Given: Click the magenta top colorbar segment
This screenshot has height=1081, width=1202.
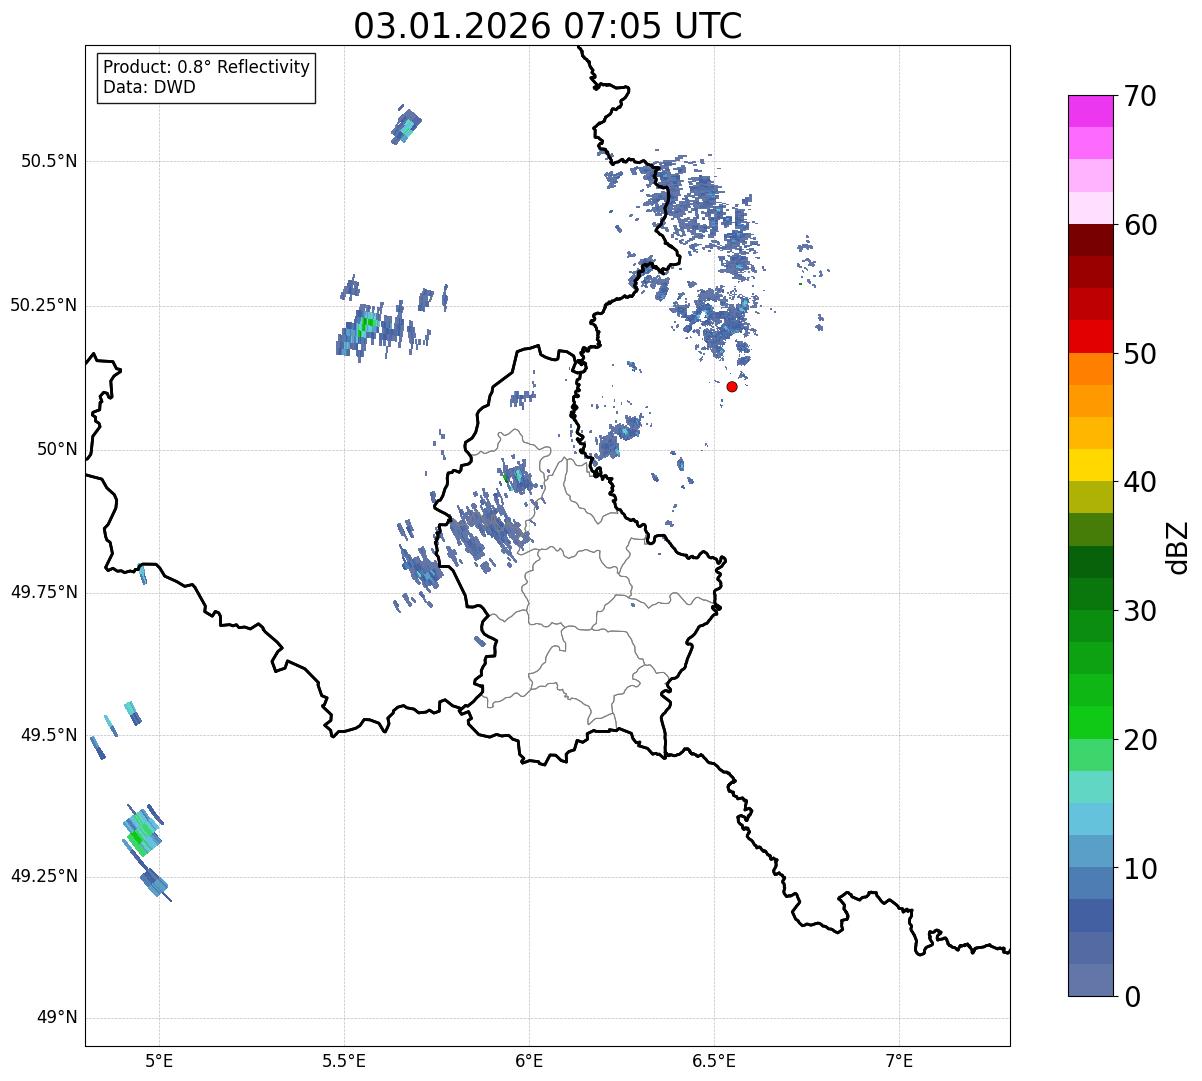Looking at the screenshot, I should coord(1091,111).
